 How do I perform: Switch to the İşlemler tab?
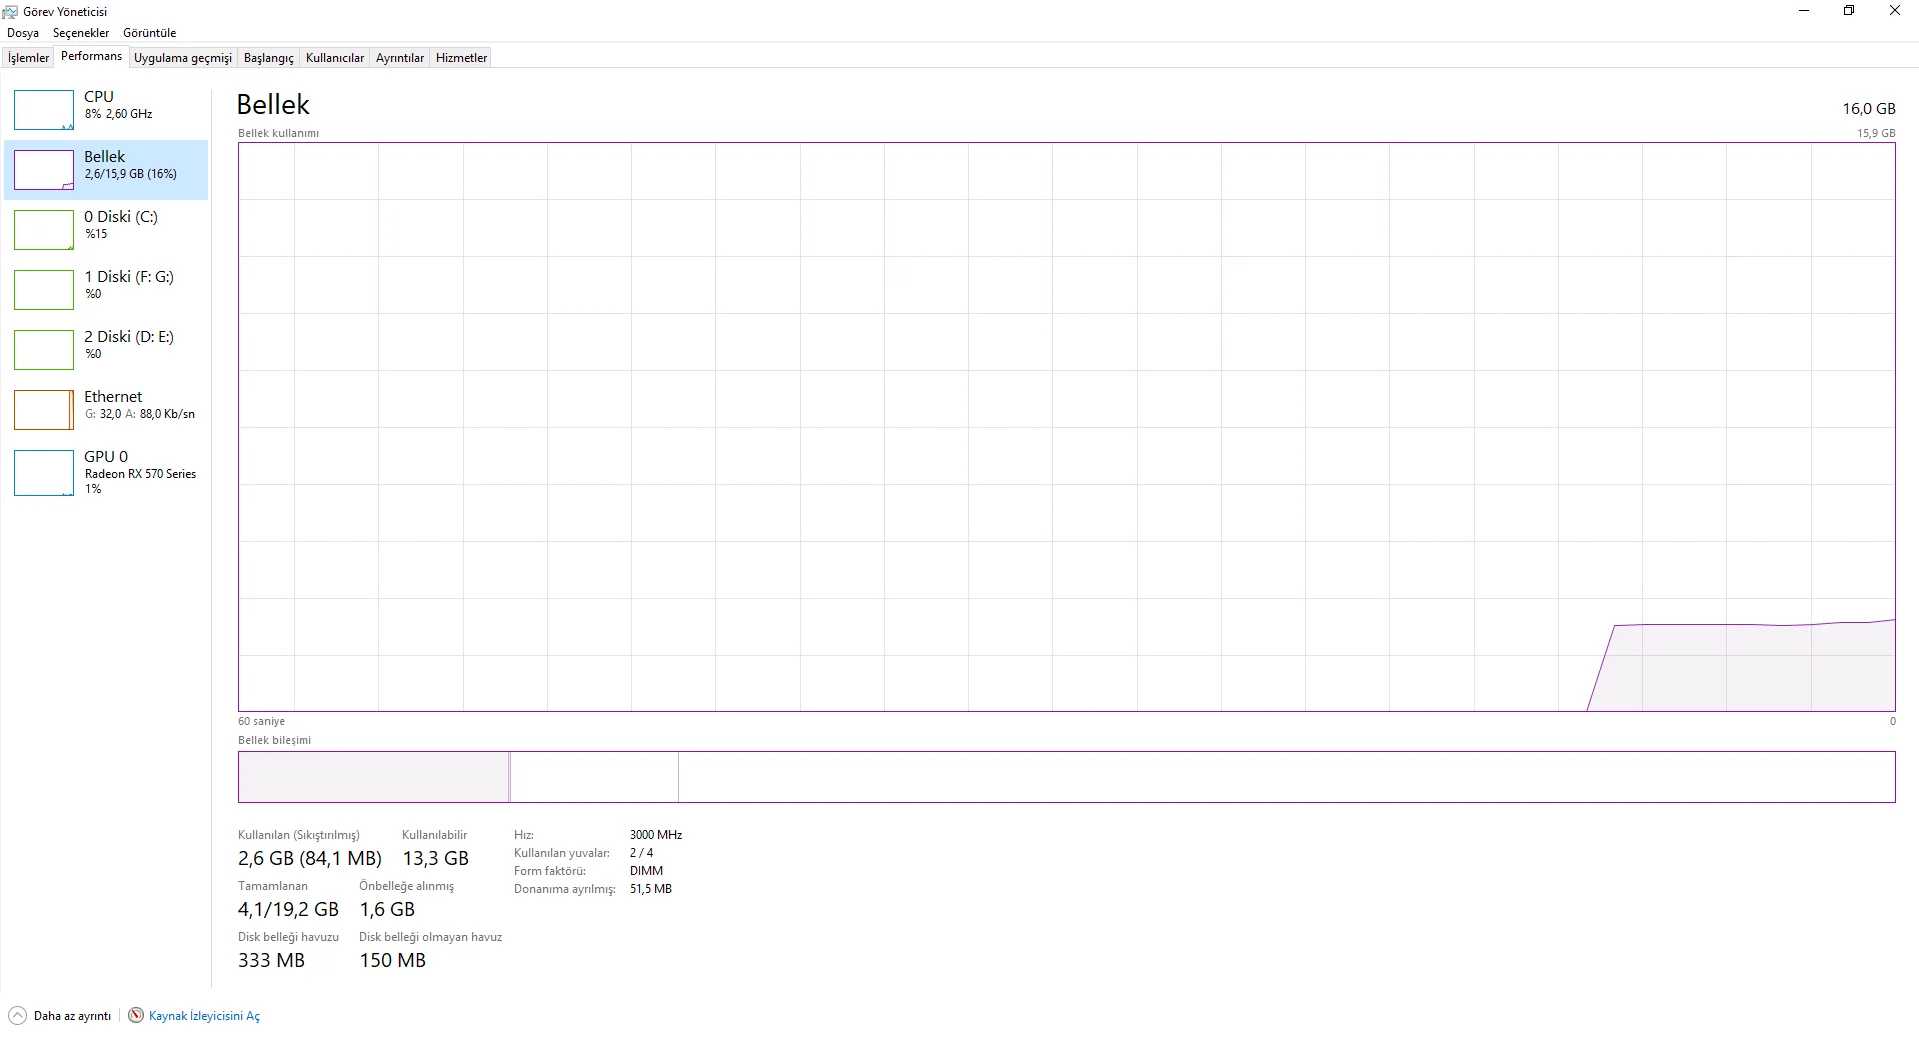tap(28, 58)
